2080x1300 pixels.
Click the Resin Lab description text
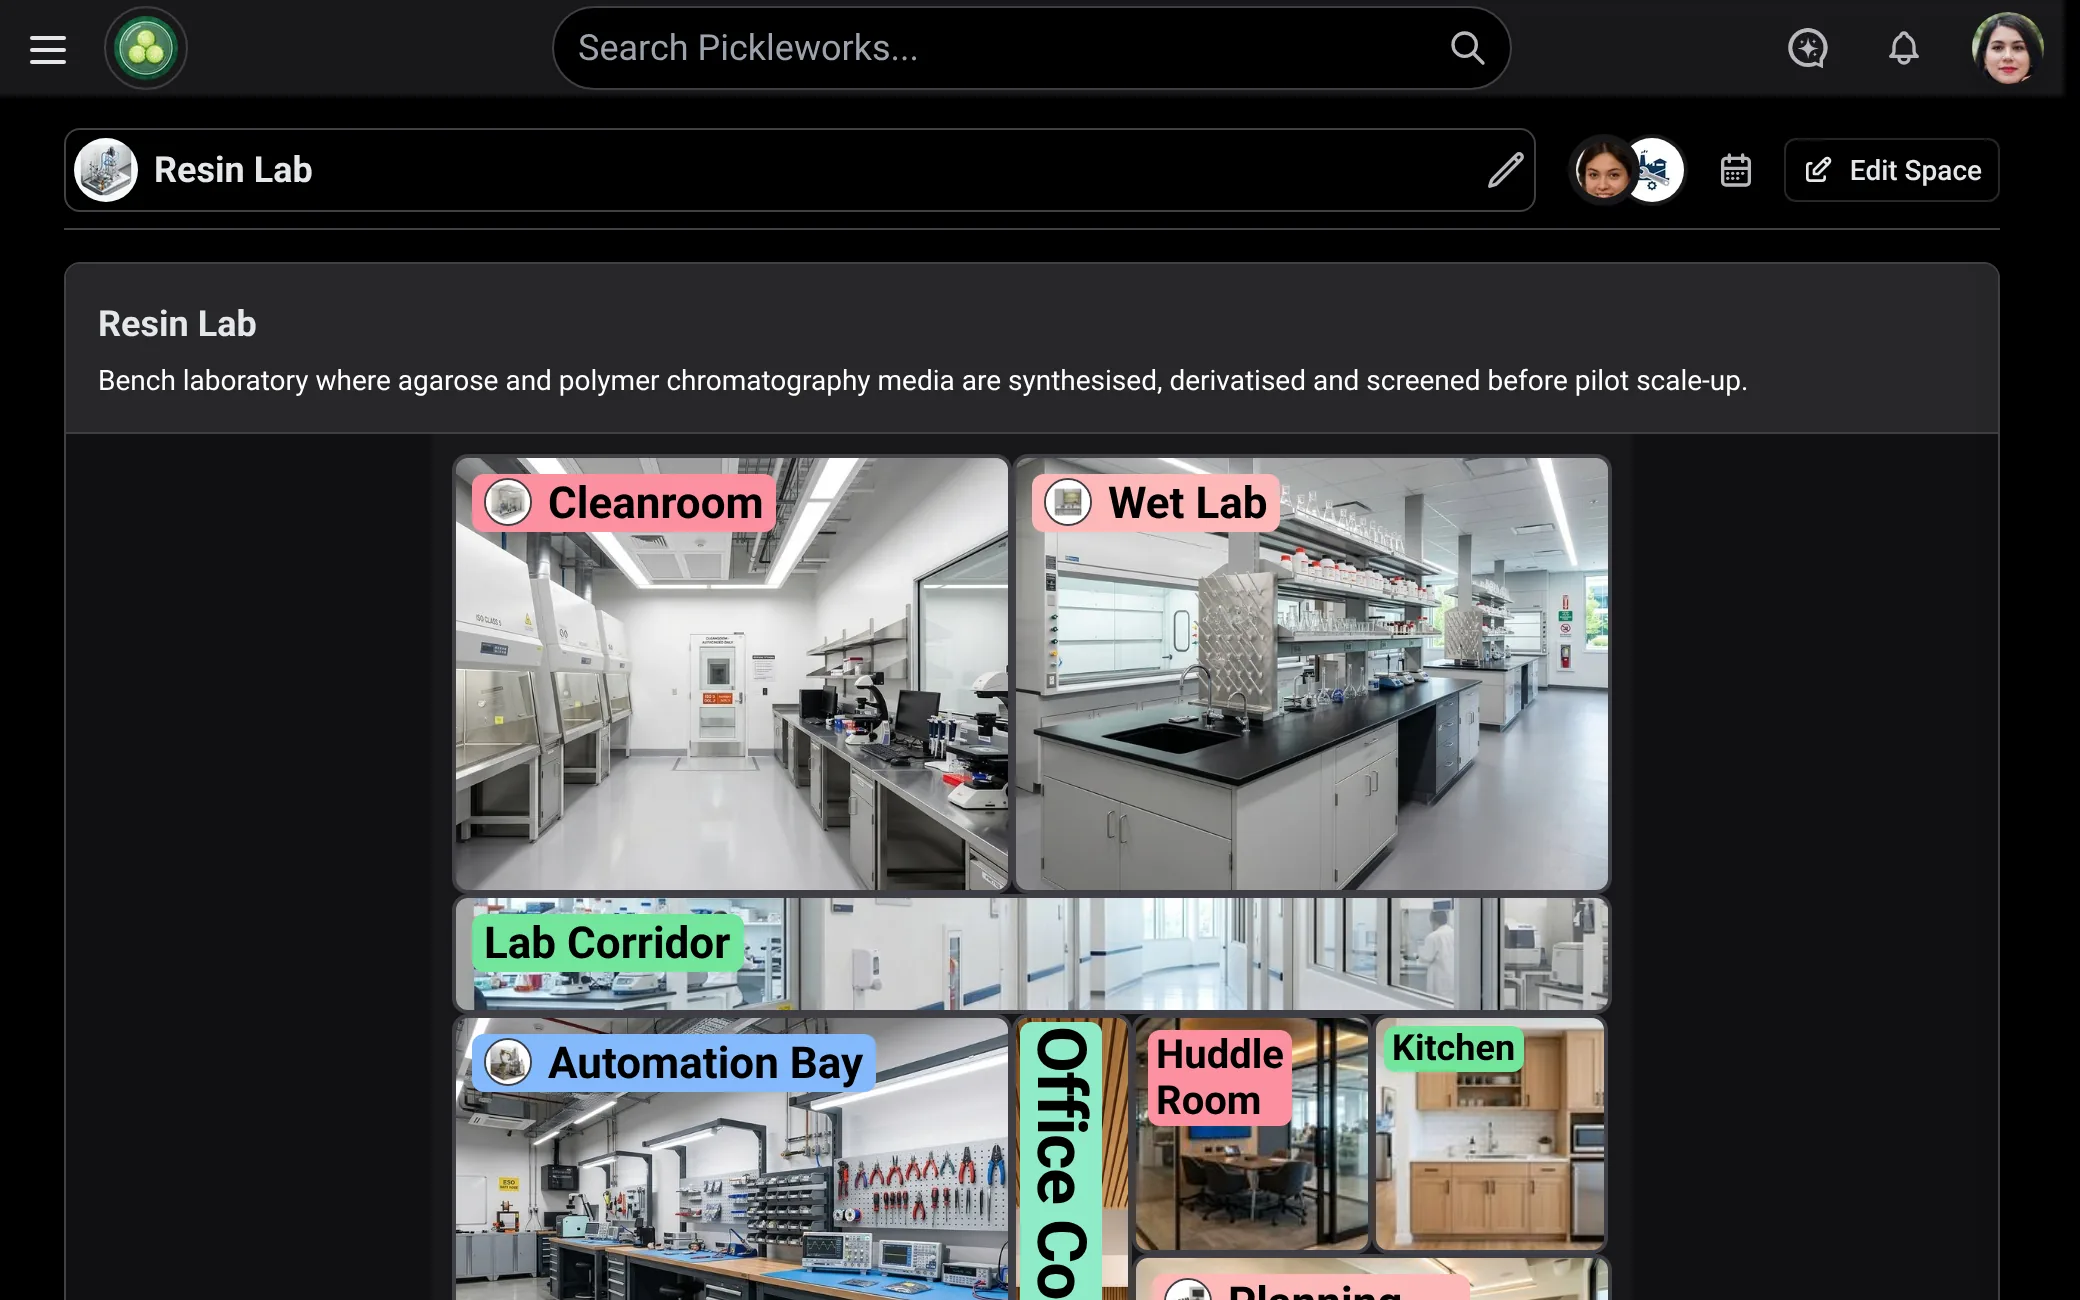pos(922,381)
